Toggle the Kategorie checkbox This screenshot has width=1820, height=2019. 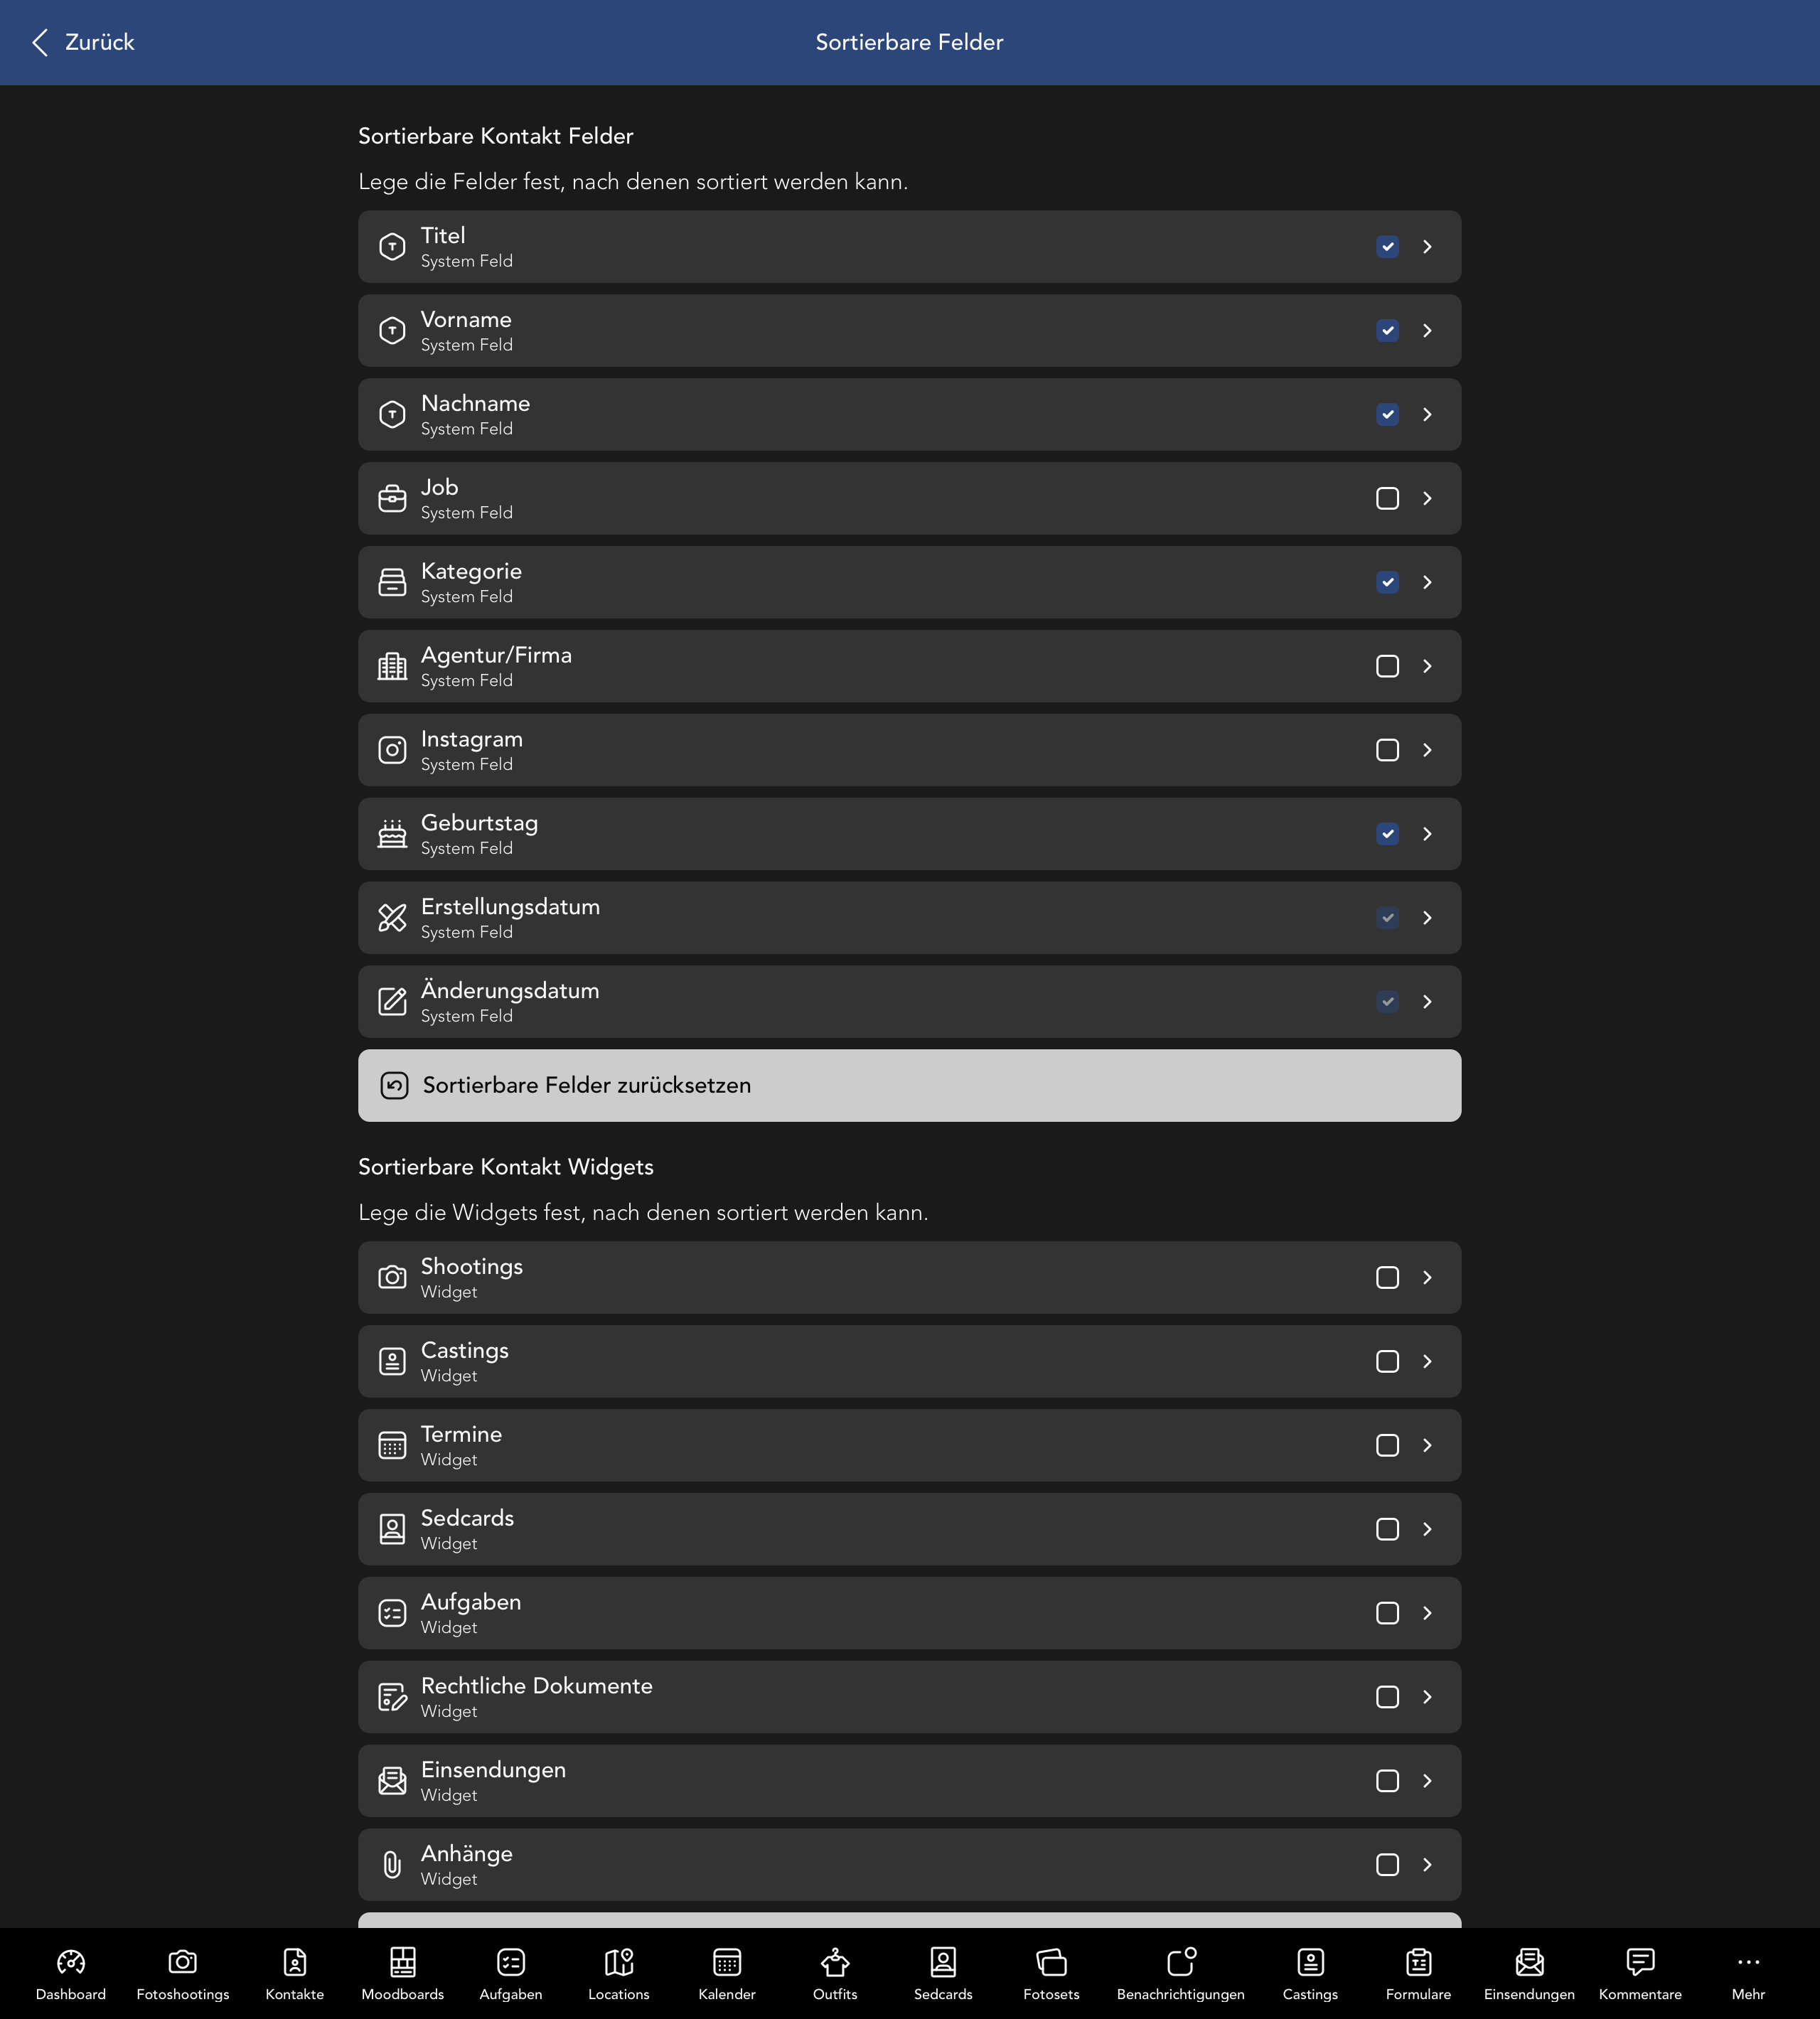pyautogui.click(x=1387, y=582)
